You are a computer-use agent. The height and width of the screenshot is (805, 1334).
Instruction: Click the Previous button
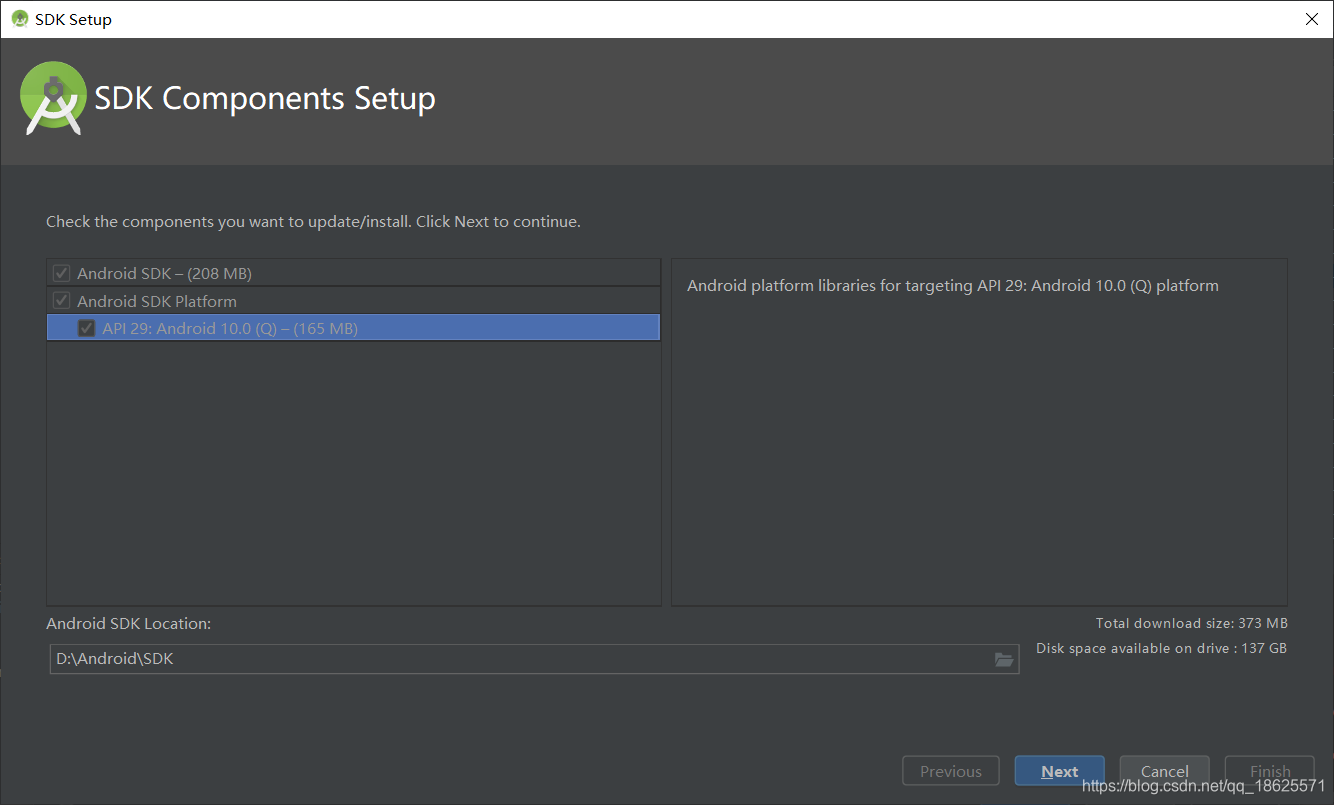[x=951, y=771]
